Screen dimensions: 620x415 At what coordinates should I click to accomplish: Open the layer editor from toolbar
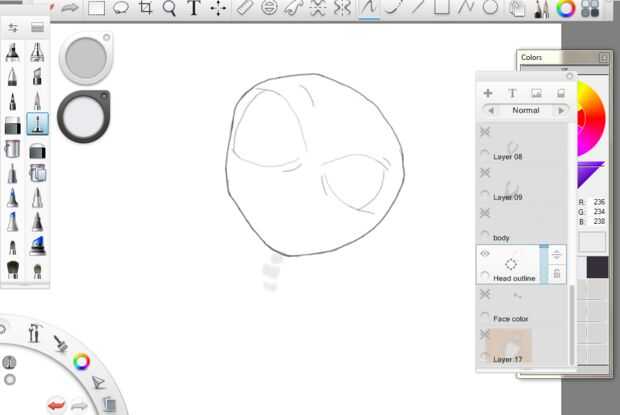[517, 9]
